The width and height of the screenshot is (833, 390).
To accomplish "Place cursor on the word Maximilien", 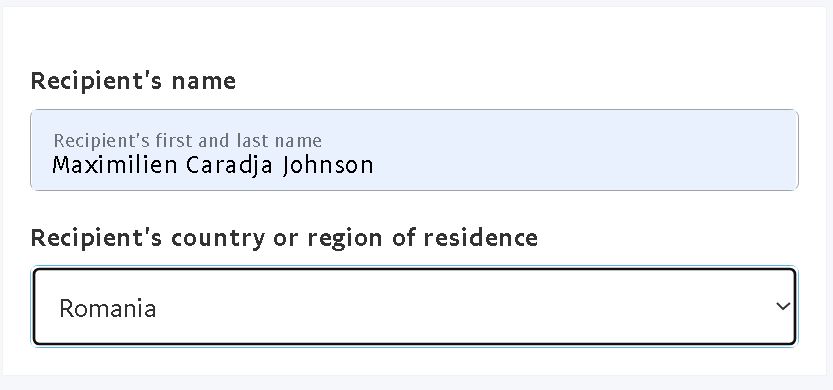I will pos(114,165).
